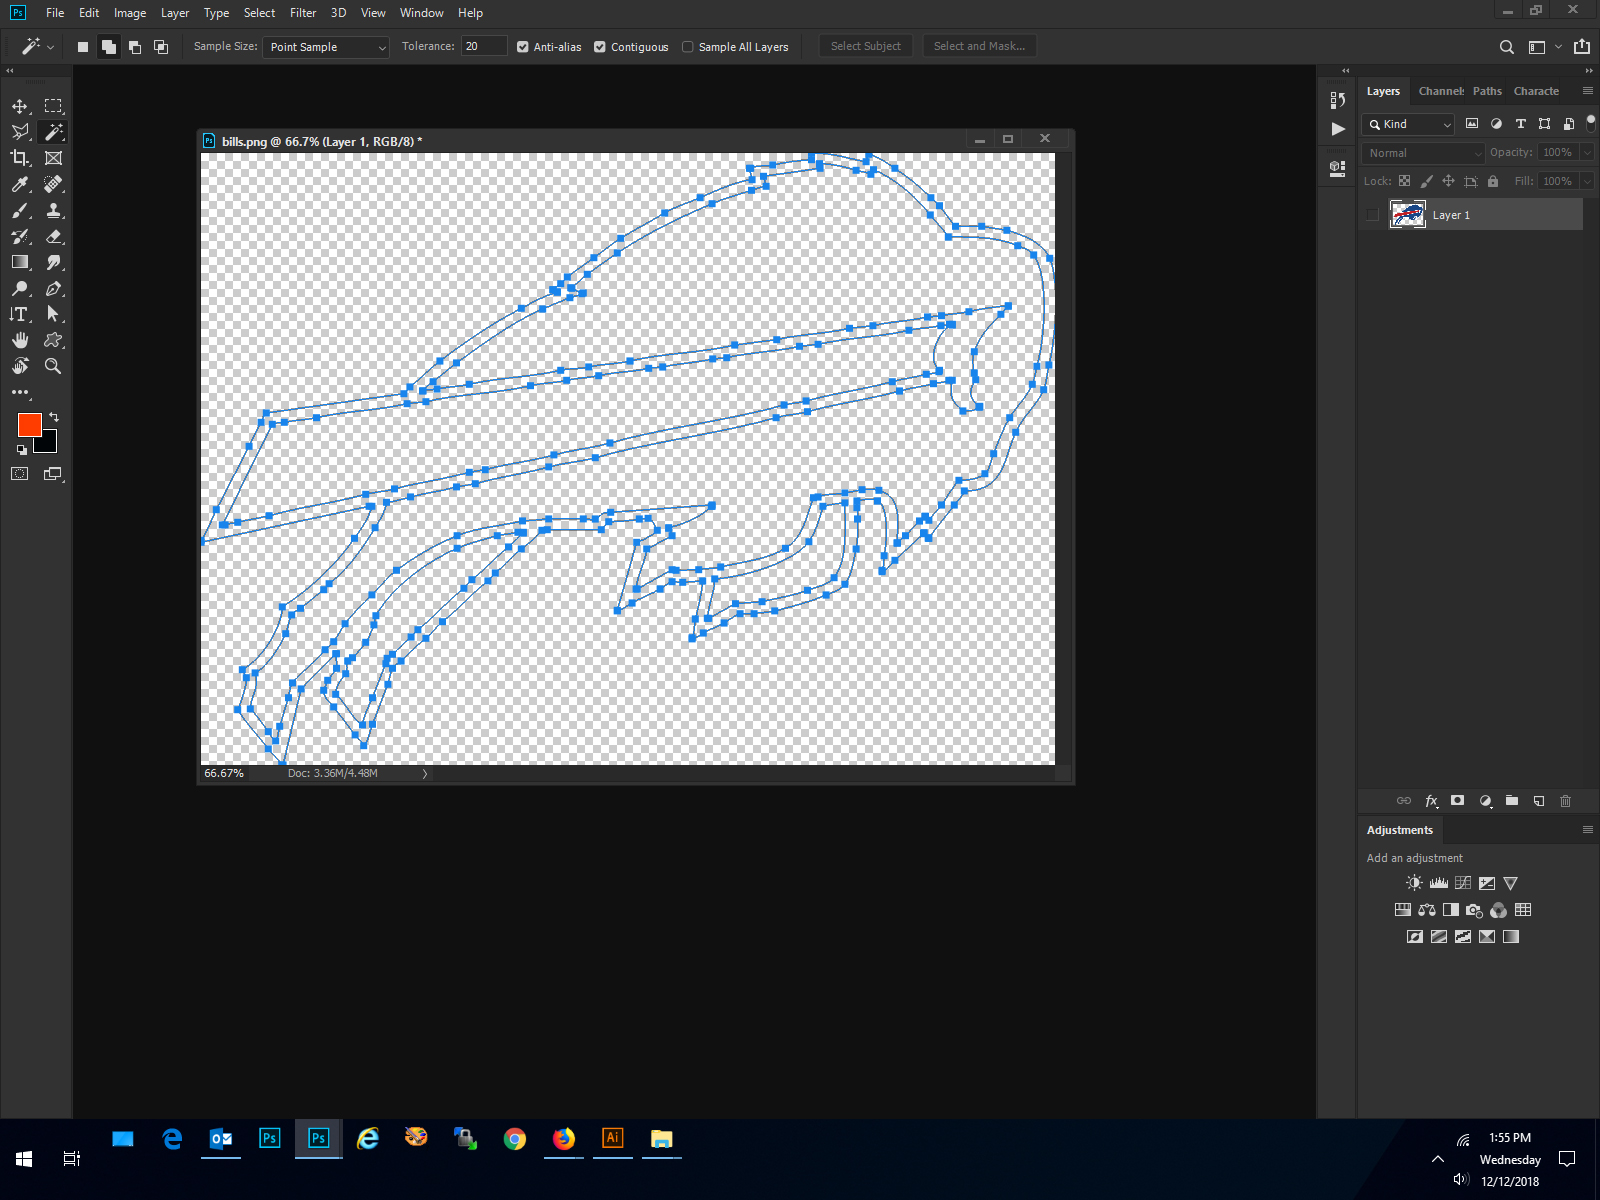This screenshot has width=1600, height=1200.
Task: Select the Gradient tool
Action: tap(20, 262)
